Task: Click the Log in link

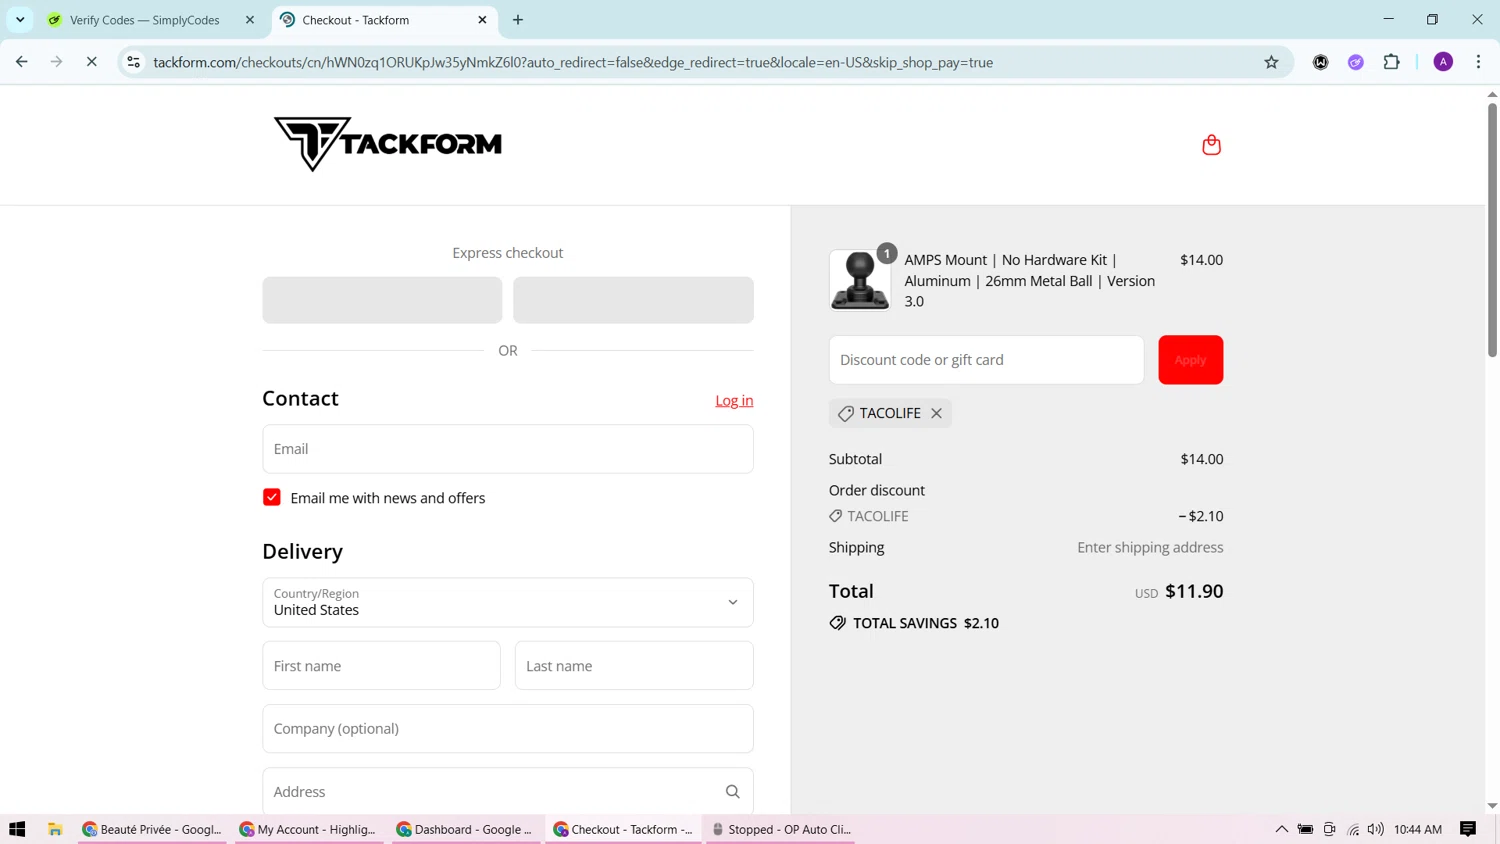Action: click(734, 401)
